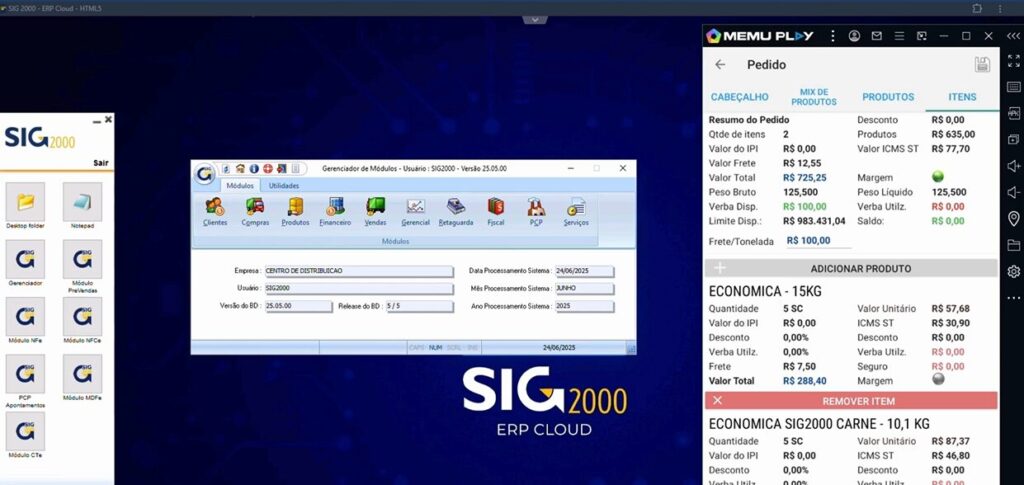
Task: Open MEmu shared folder icon
Action: [1014, 245]
